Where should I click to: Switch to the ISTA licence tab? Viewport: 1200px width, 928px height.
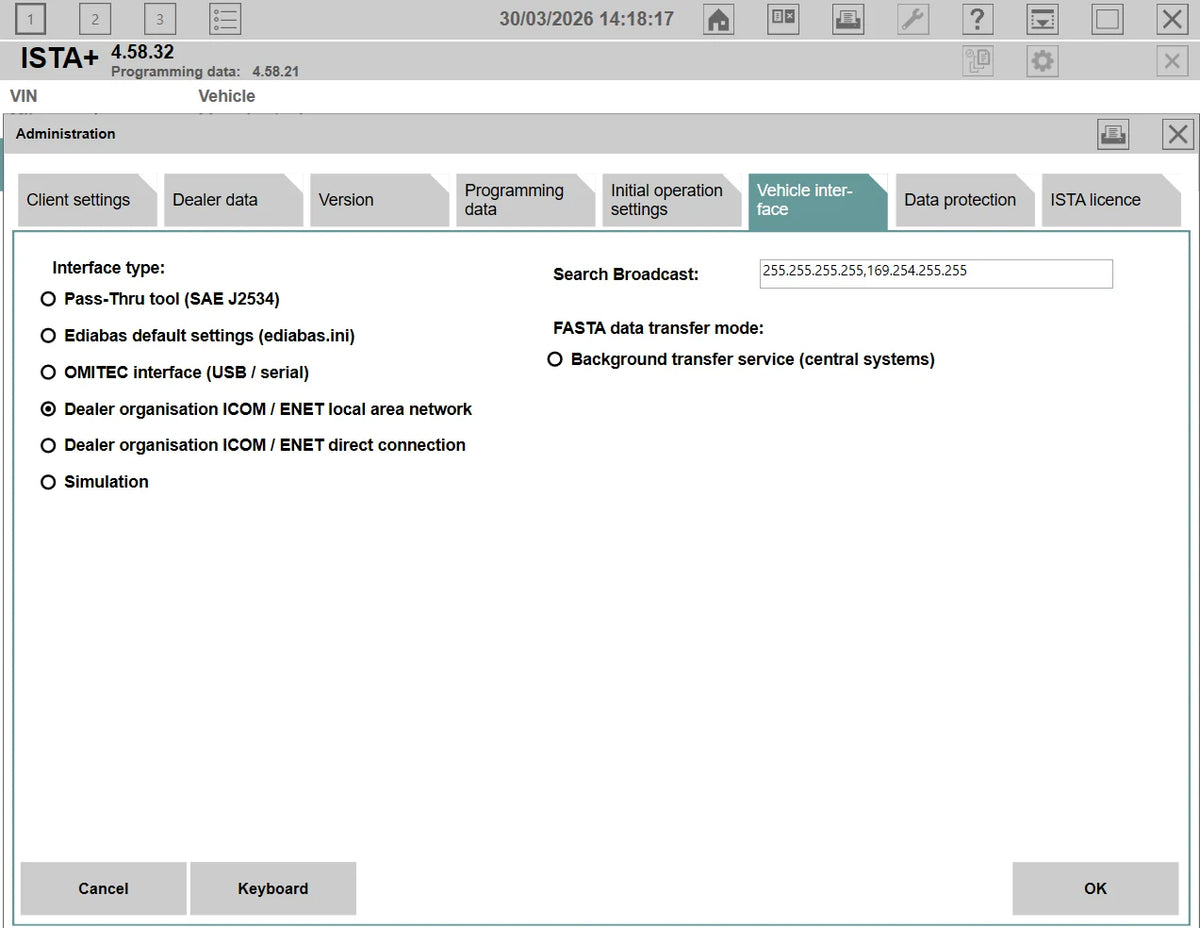tap(1110, 200)
